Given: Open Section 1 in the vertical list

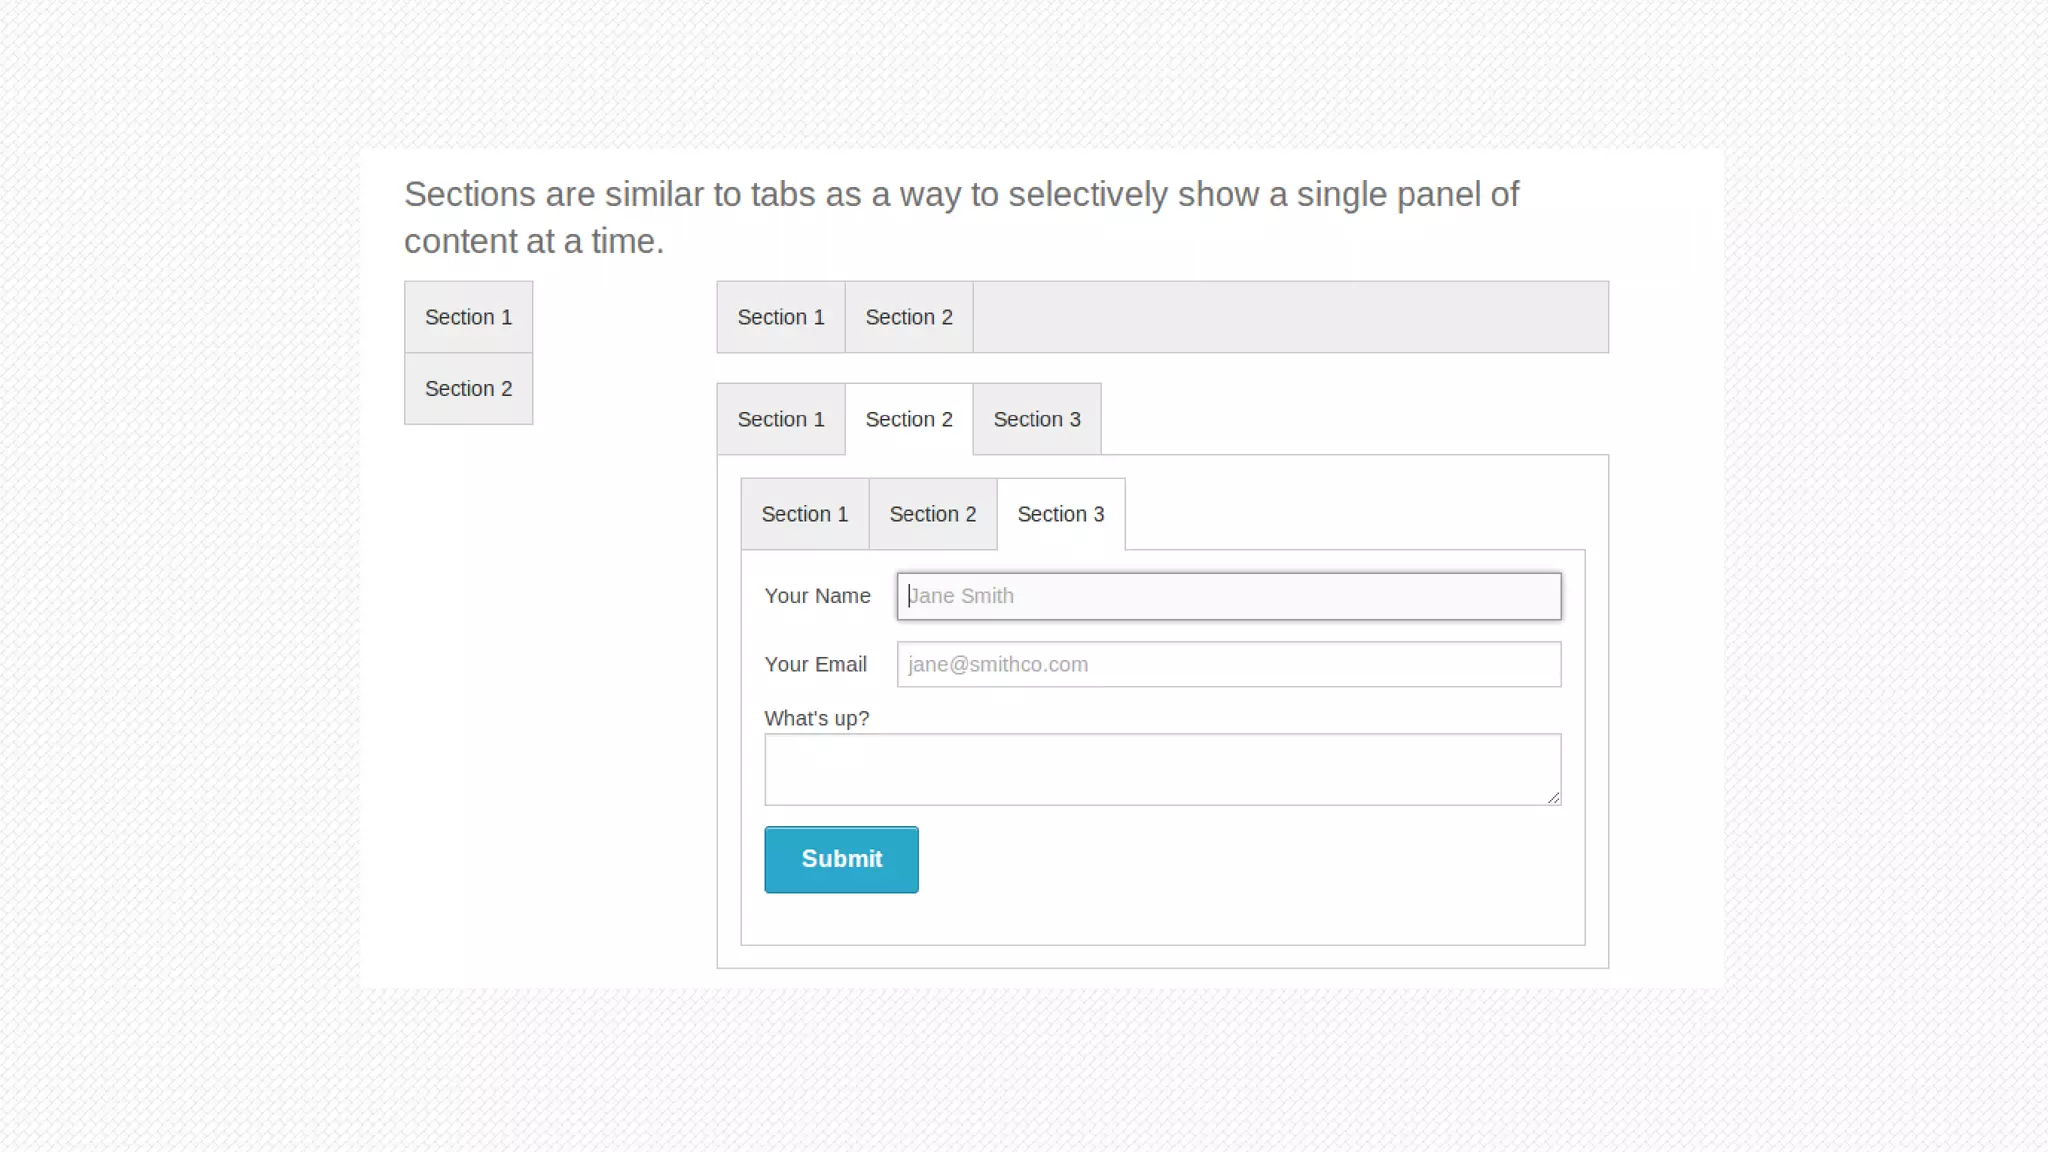Looking at the screenshot, I should 468,317.
